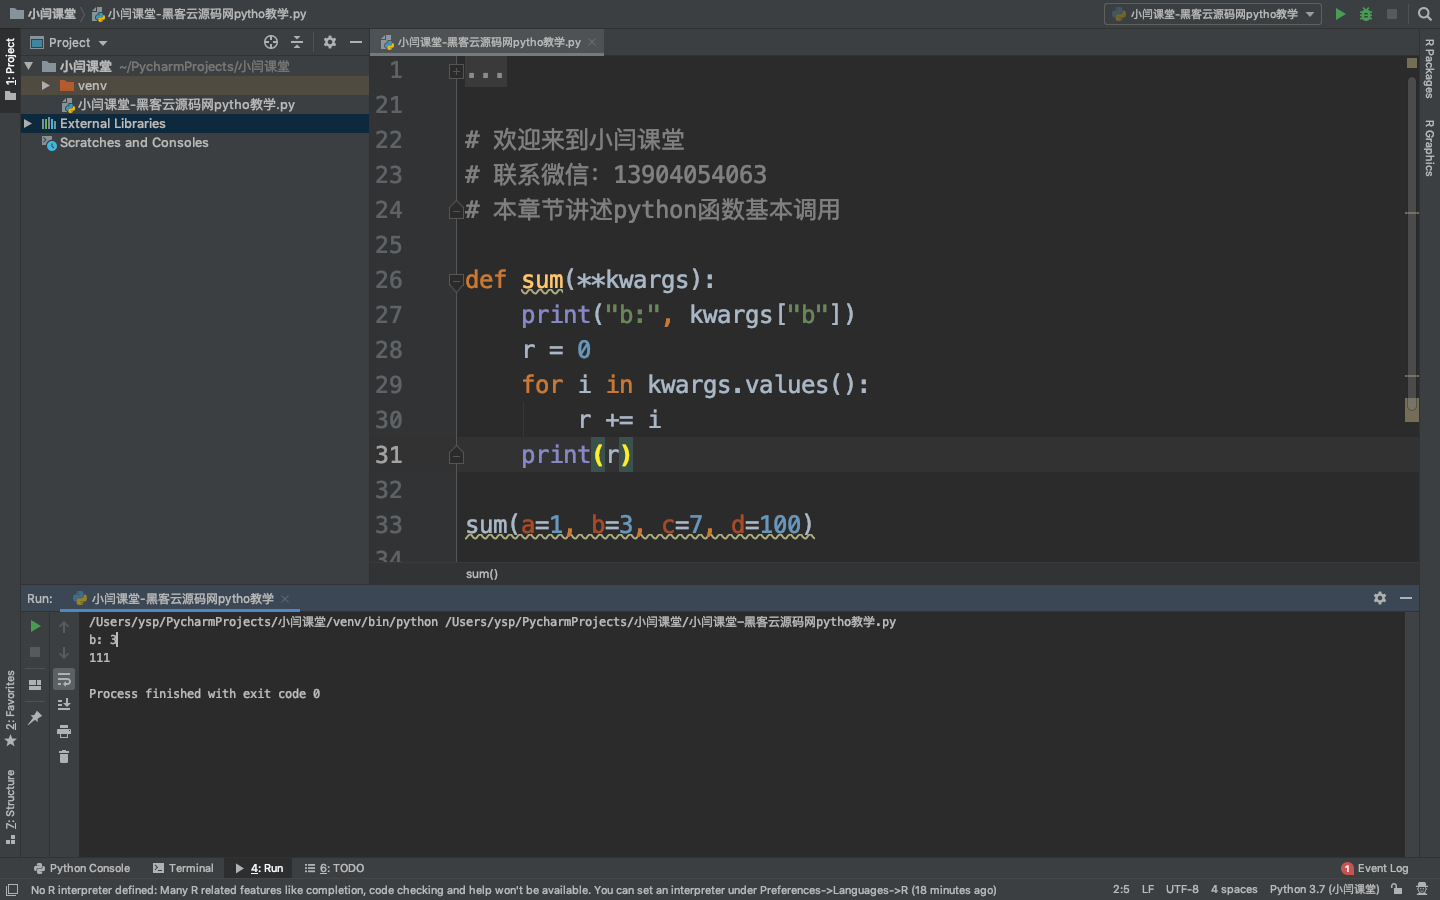Rerun the program from the Run panel
Image resolution: width=1440 pixels, height=900 pixels.
pyautogui.click(x=35, y=626)
